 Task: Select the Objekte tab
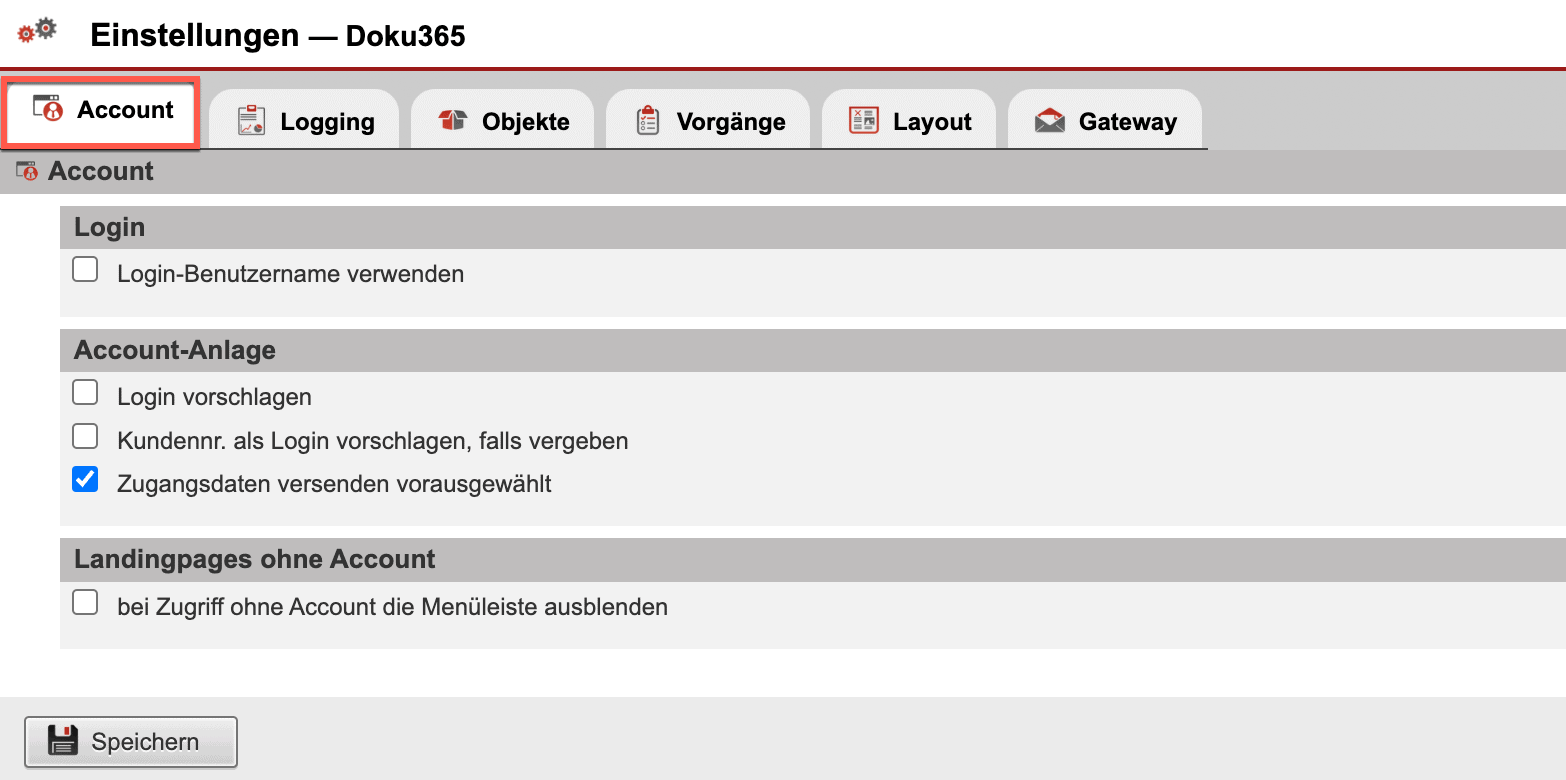click(525, 122)
